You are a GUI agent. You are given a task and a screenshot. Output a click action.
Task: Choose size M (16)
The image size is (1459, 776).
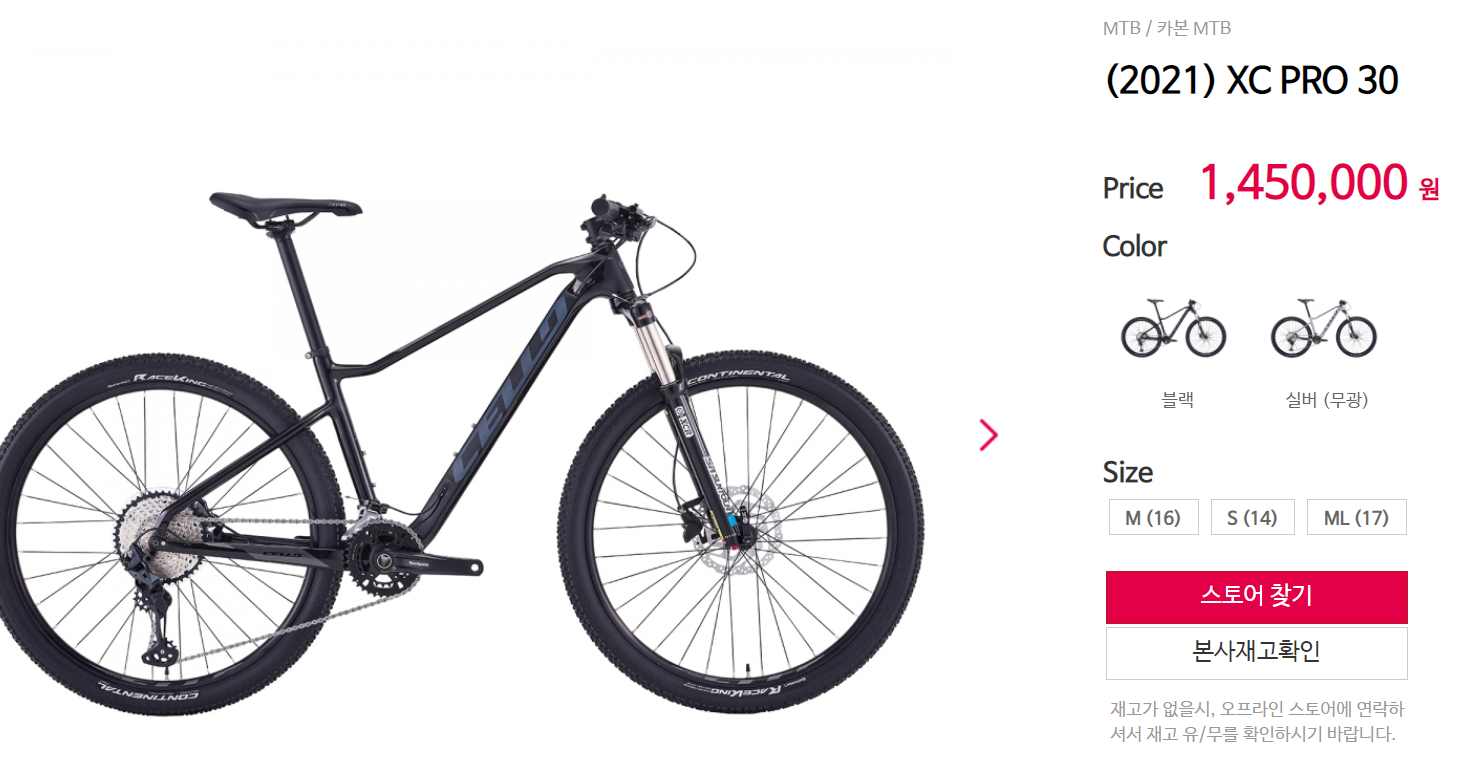1153,518
